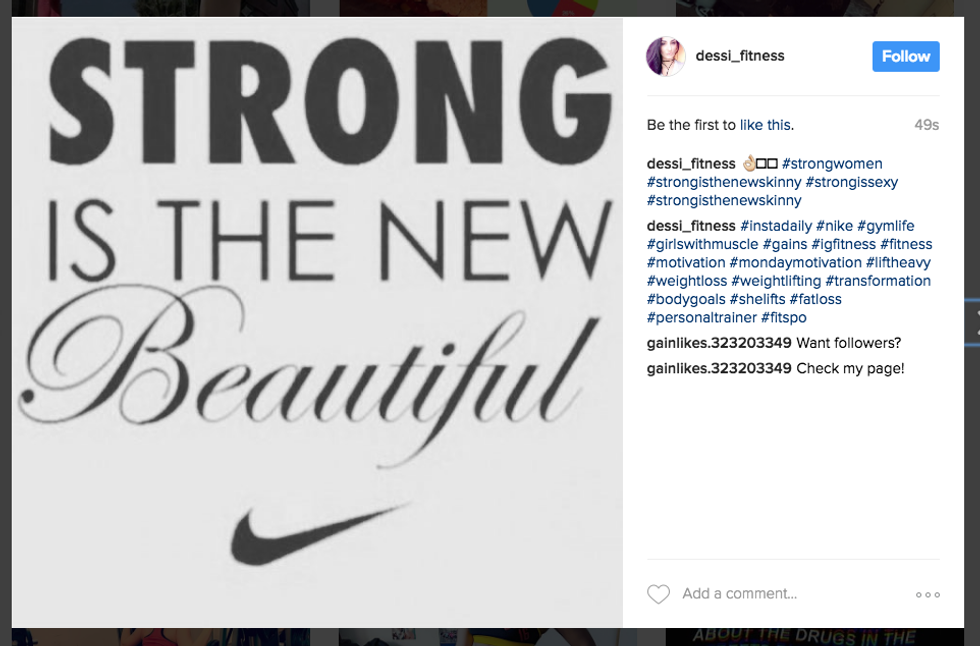Click the post image with Nike swoosh

pyautogui.click(x=317, y=322)
